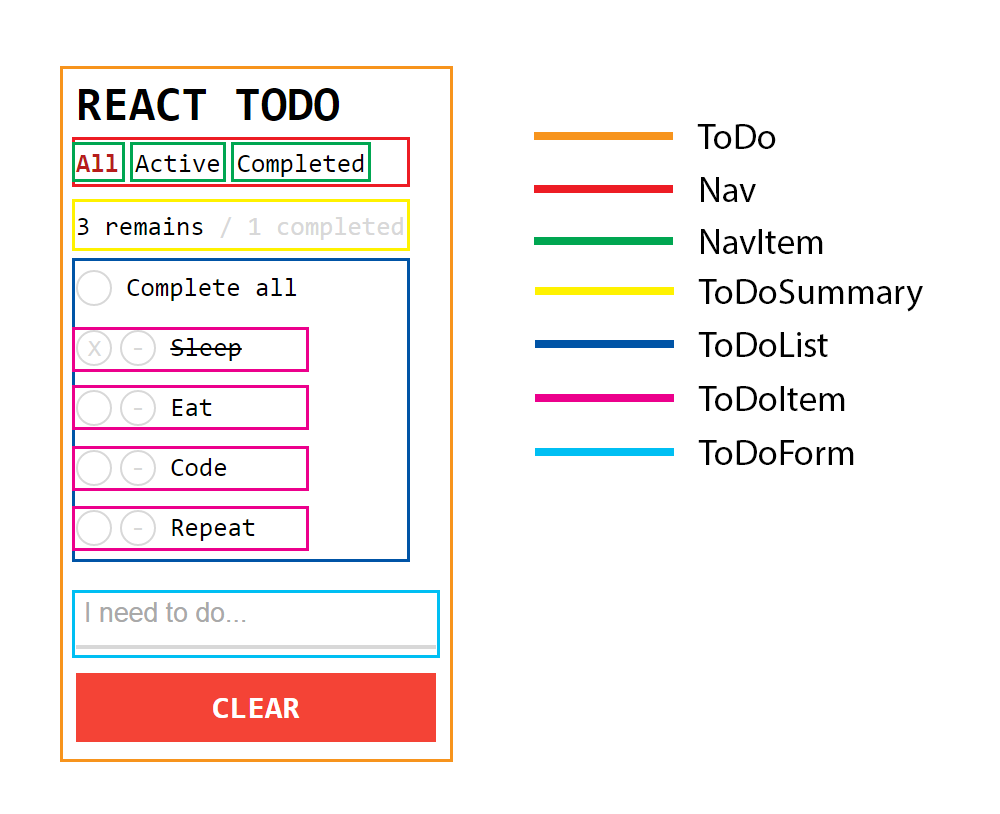Switch to the Completed filter tab
The width and height of the screenshot is (1000, 814).
click(301, 163)
